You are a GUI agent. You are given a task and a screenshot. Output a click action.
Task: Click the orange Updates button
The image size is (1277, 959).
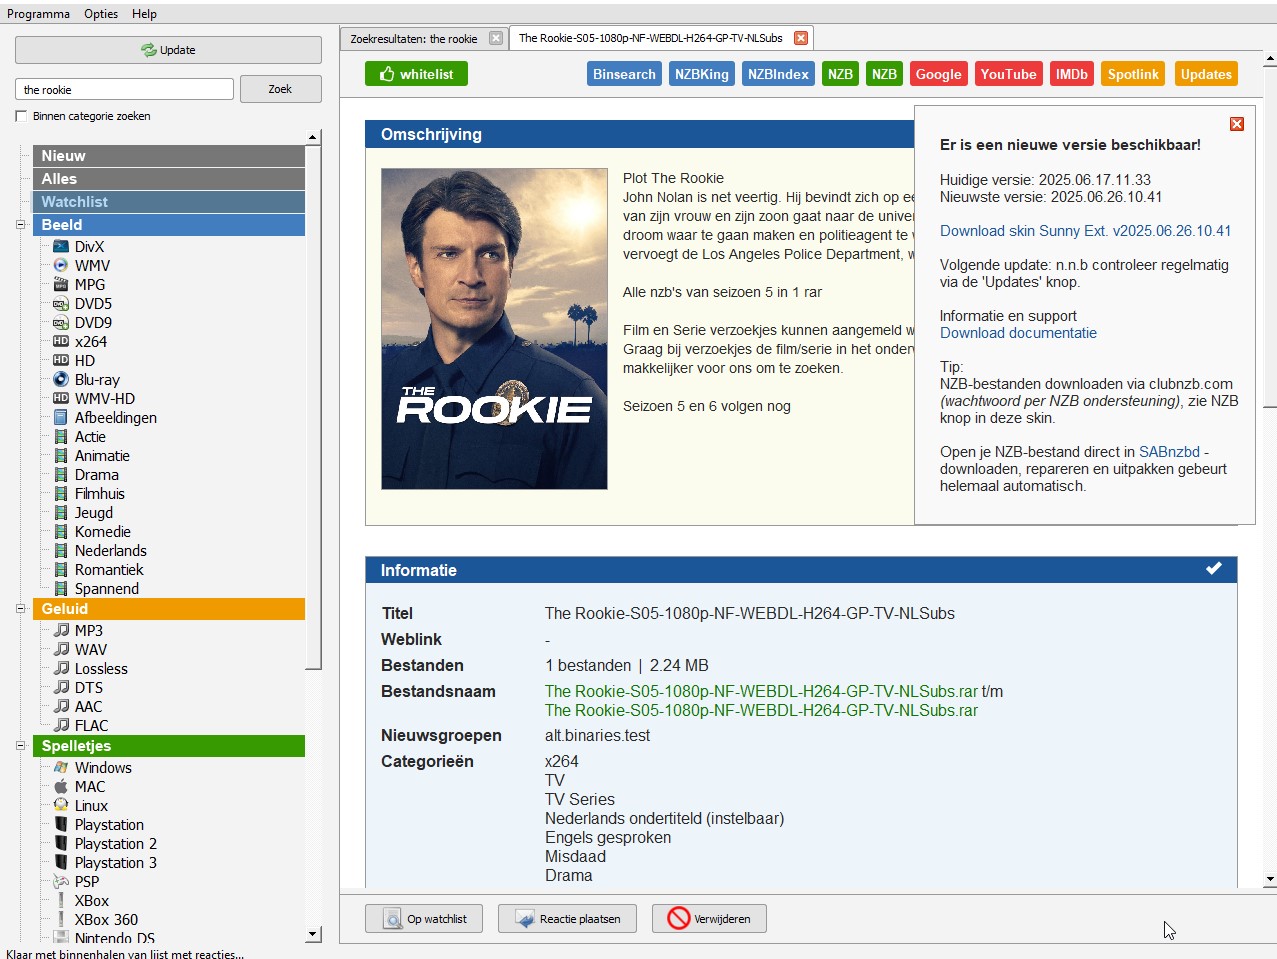tap(1206, 74)
